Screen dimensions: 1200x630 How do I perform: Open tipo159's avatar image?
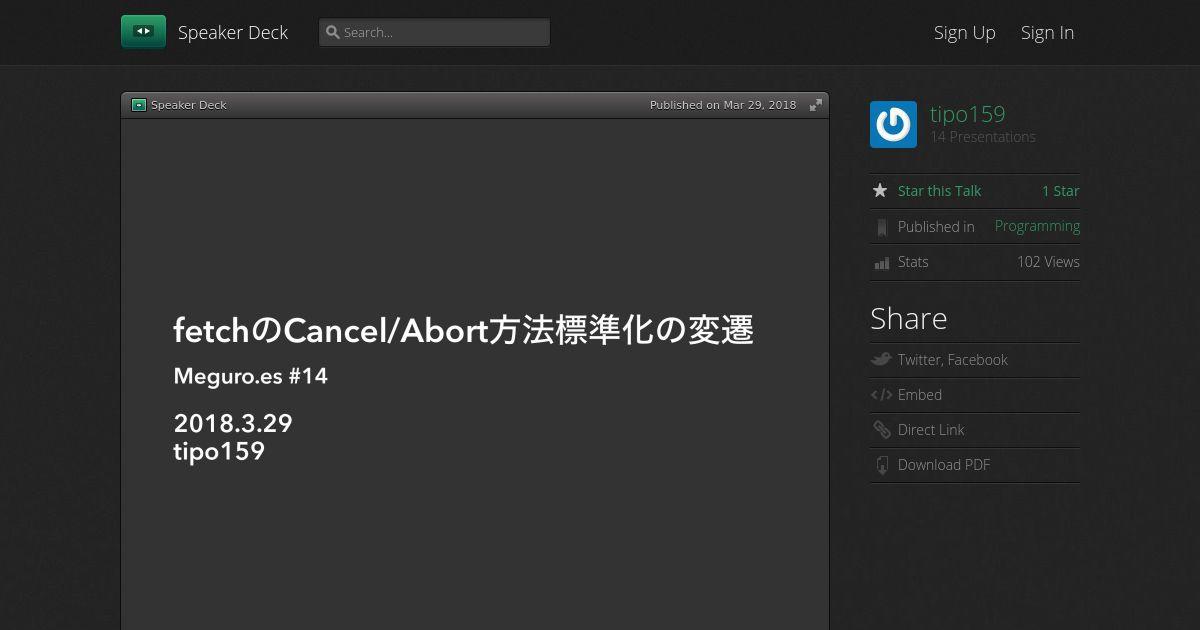893,124
